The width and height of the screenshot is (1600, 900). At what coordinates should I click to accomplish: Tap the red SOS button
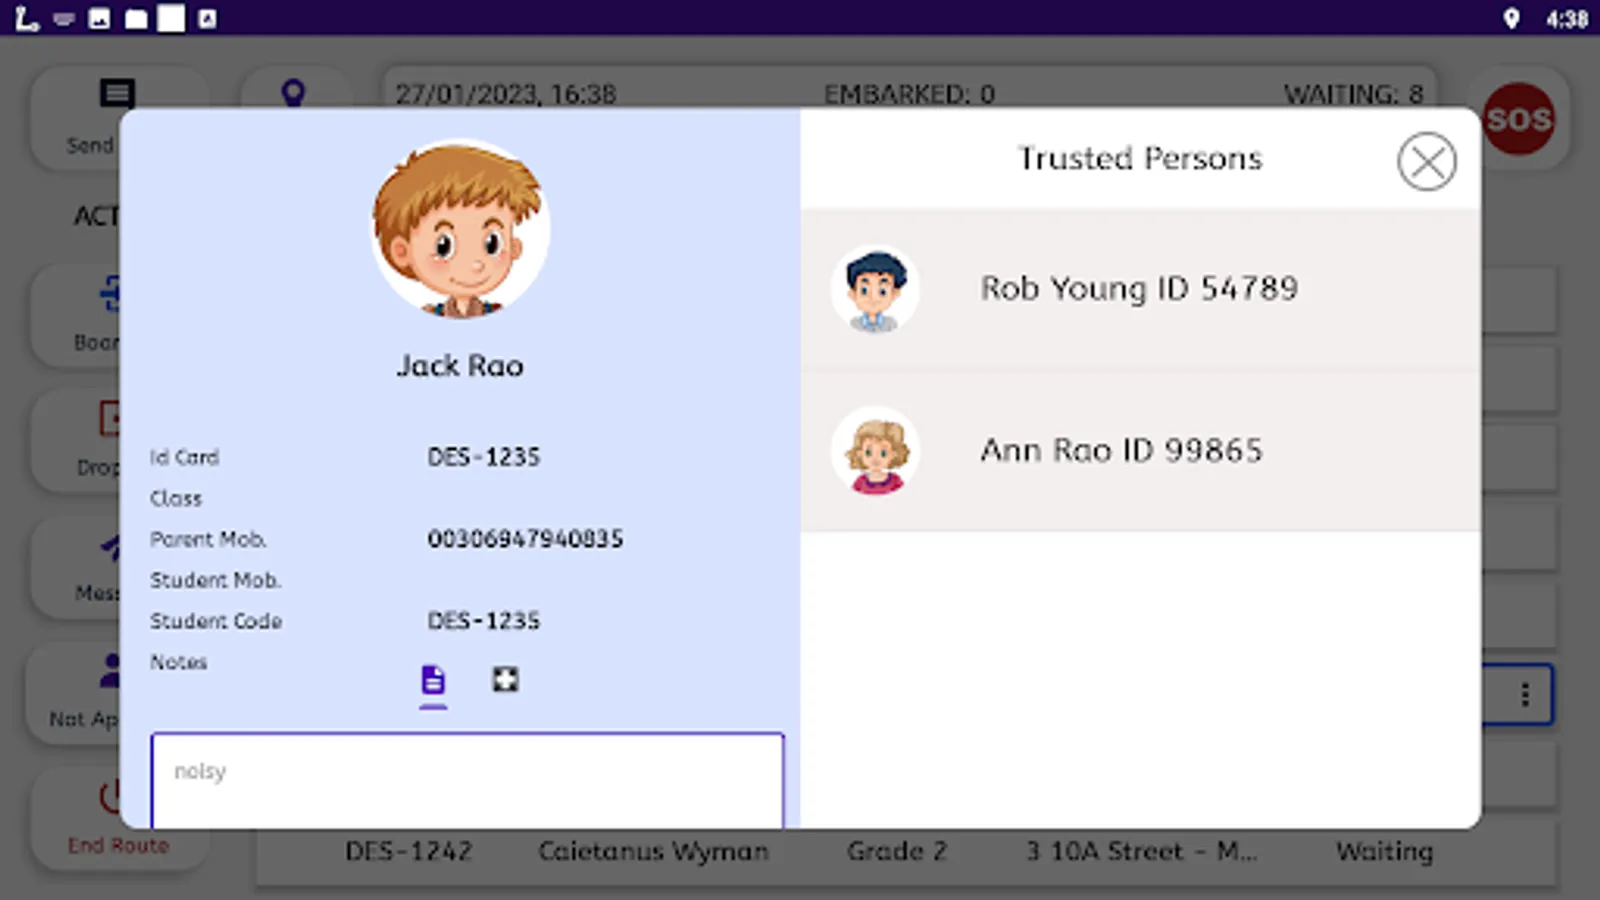coord(1519,119)
